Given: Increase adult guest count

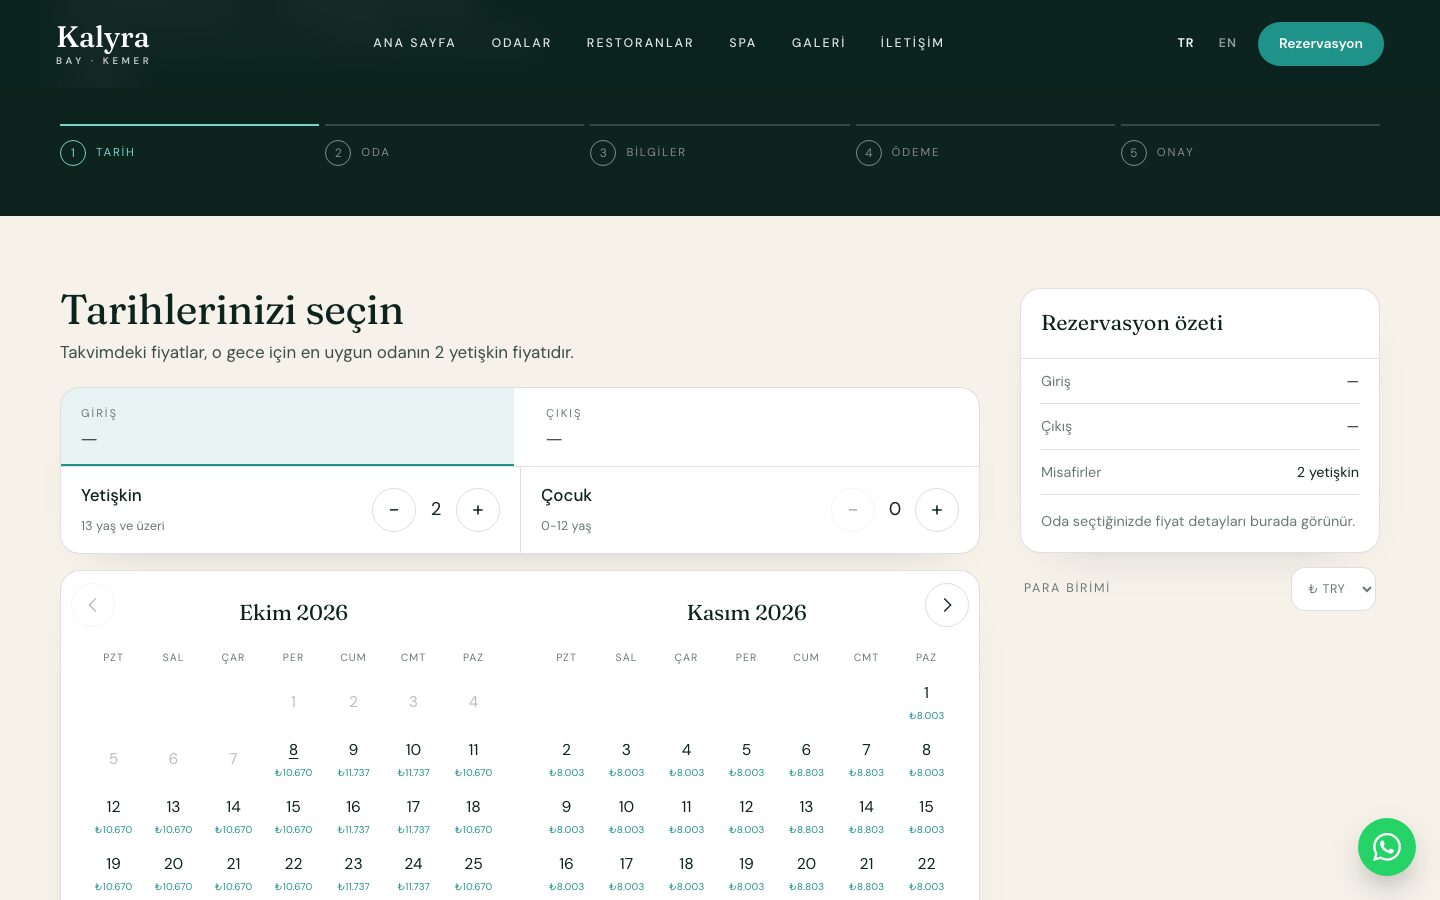Looking at the screenshot, I should pos(478,510).
